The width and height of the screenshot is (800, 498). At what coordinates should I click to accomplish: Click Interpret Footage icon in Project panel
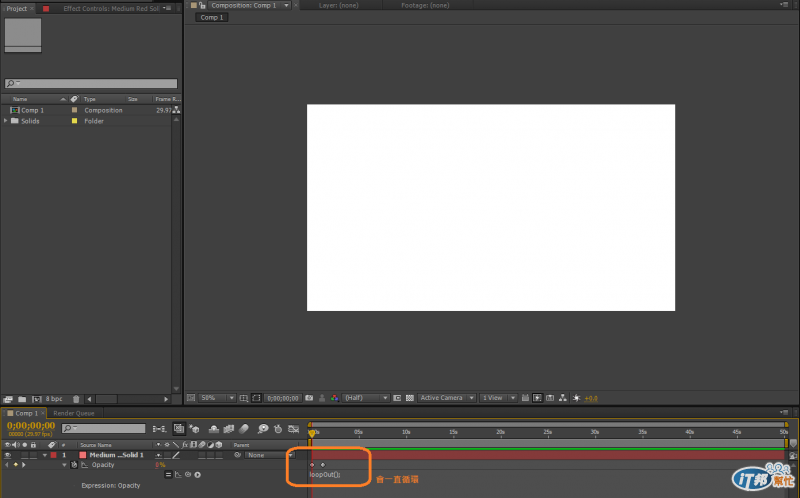[8, 399]
